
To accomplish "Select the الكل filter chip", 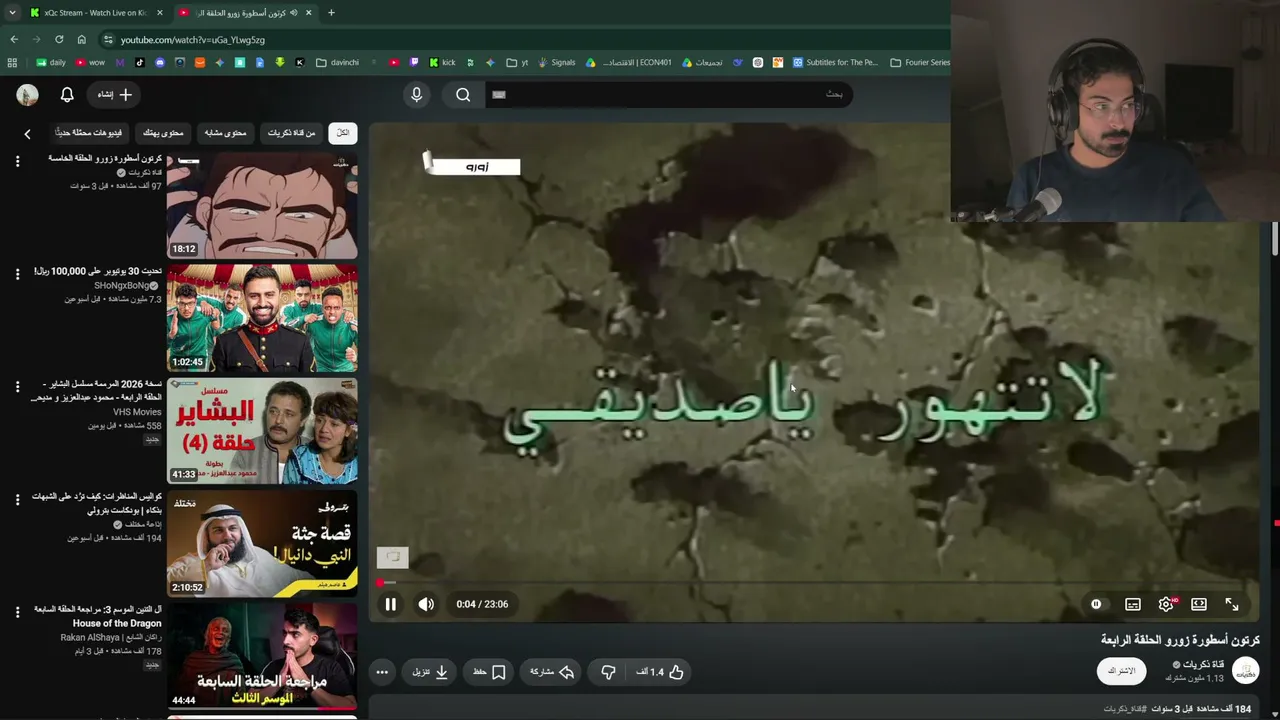I will pos(342,133).
